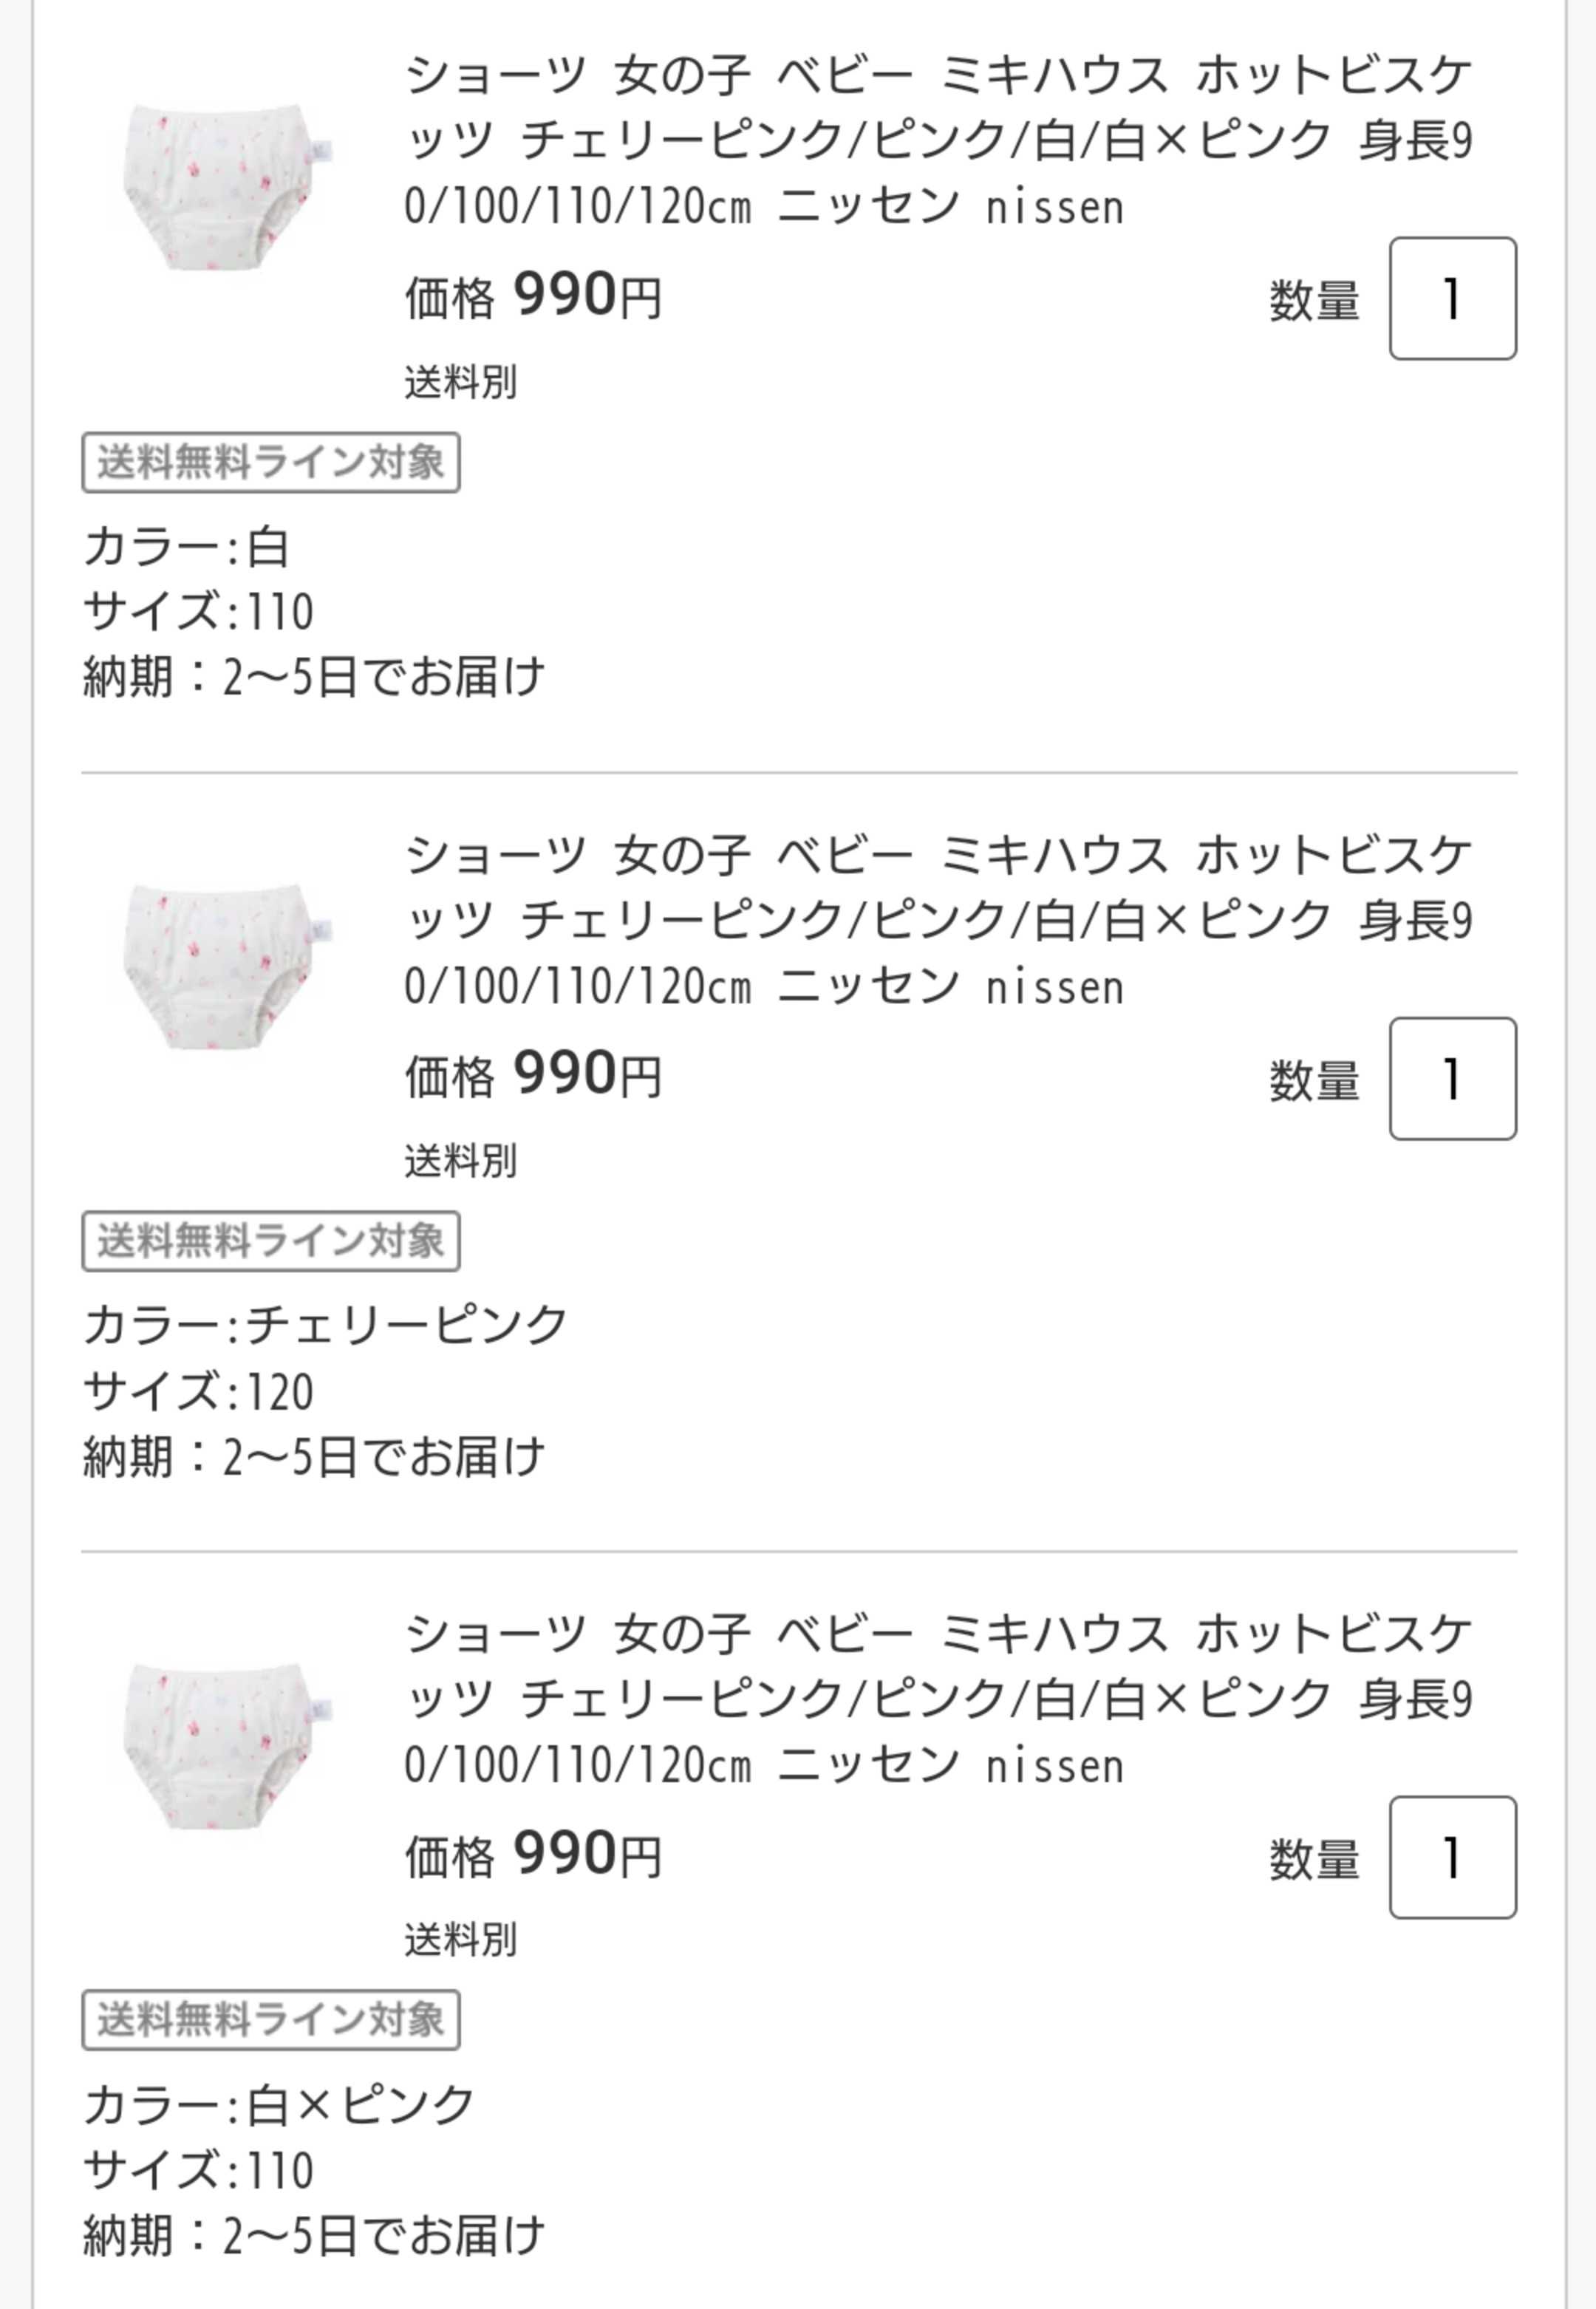Open product title link for 白×ピンク item
The height and width of the screenshot is (2309, 1596).
(x=938, y=1700)
